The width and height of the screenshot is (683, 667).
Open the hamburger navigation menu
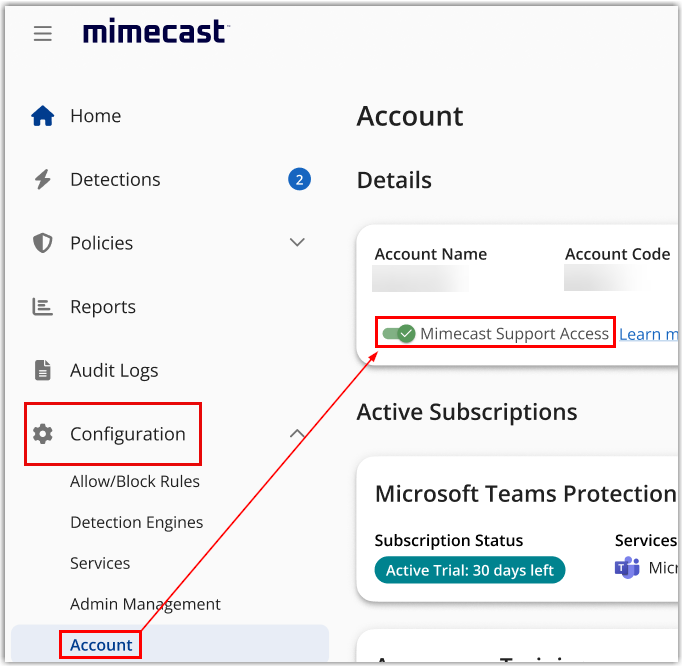click(42, 34)
